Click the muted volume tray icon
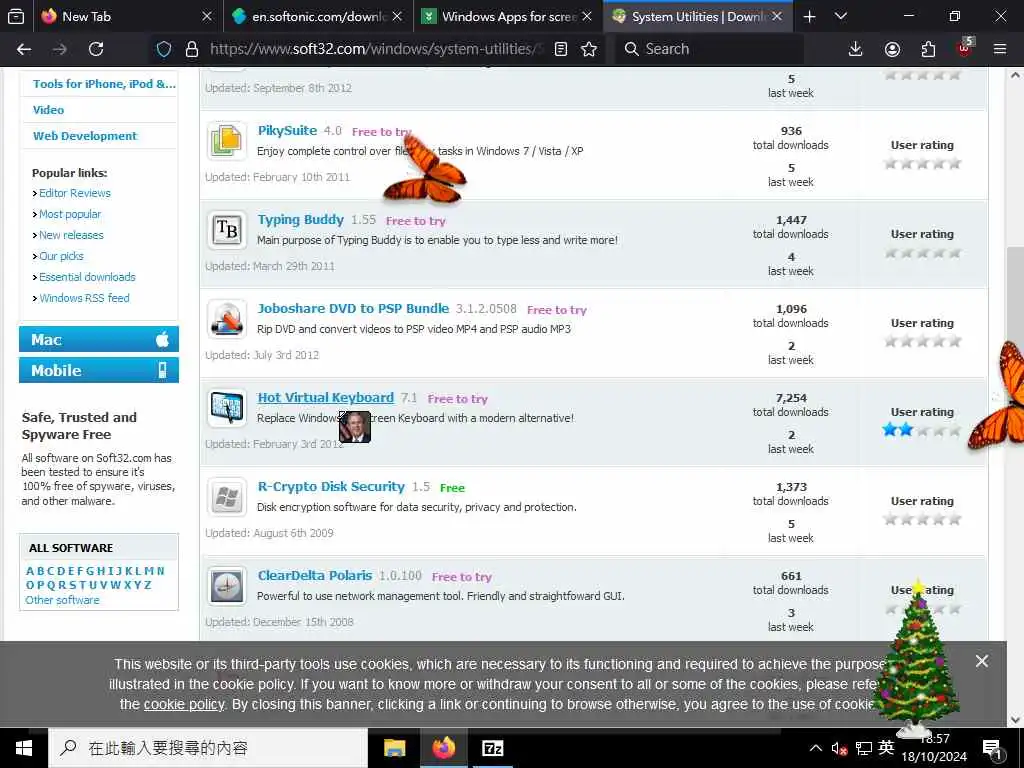1024x768 pixels. pos(839,748)
